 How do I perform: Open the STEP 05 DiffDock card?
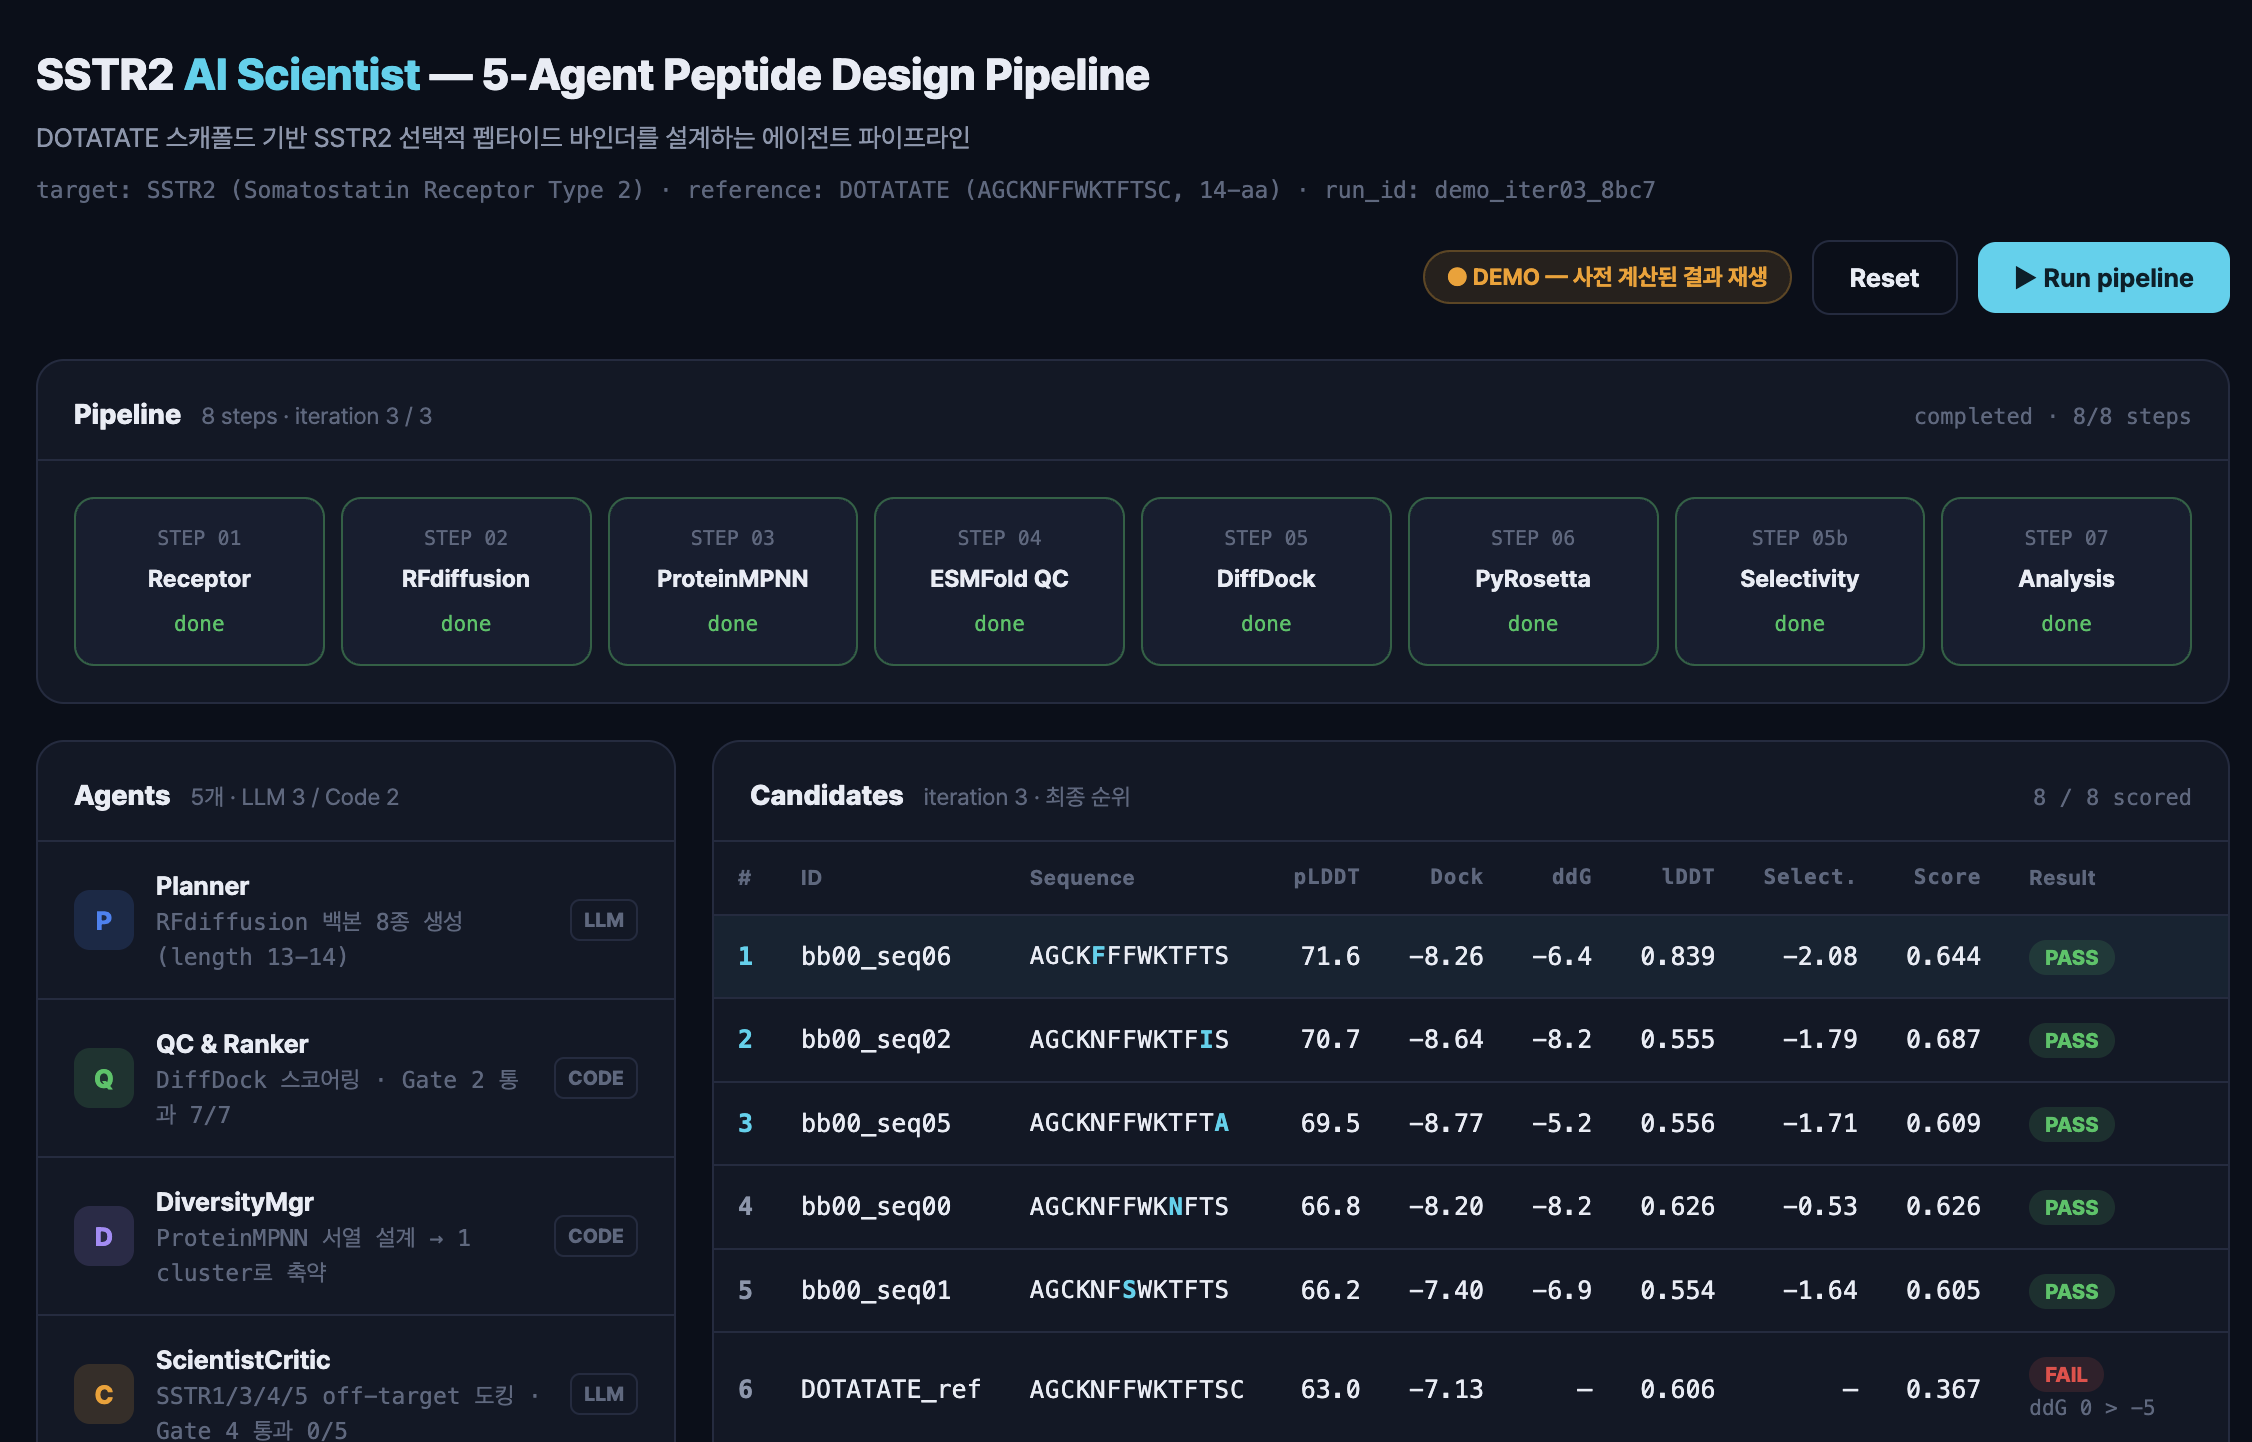pyautogui.click(x=1266, y=581)
